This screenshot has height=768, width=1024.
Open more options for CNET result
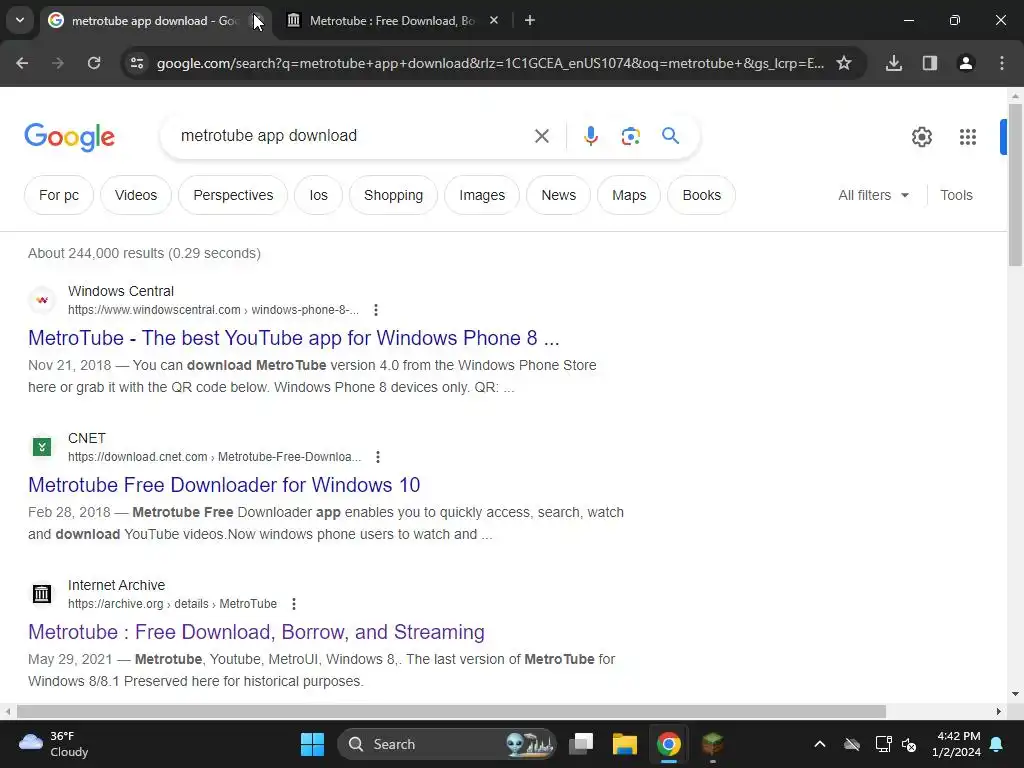[377, 457]
